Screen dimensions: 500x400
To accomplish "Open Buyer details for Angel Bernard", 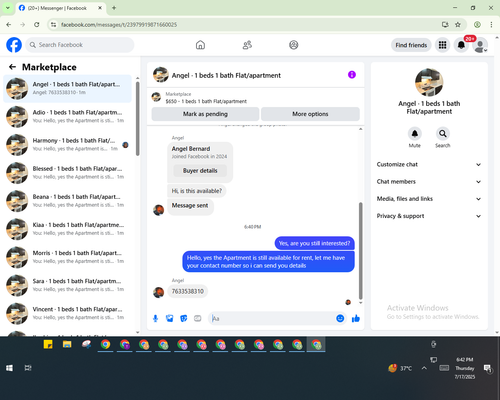I will (x=200, y=171).
